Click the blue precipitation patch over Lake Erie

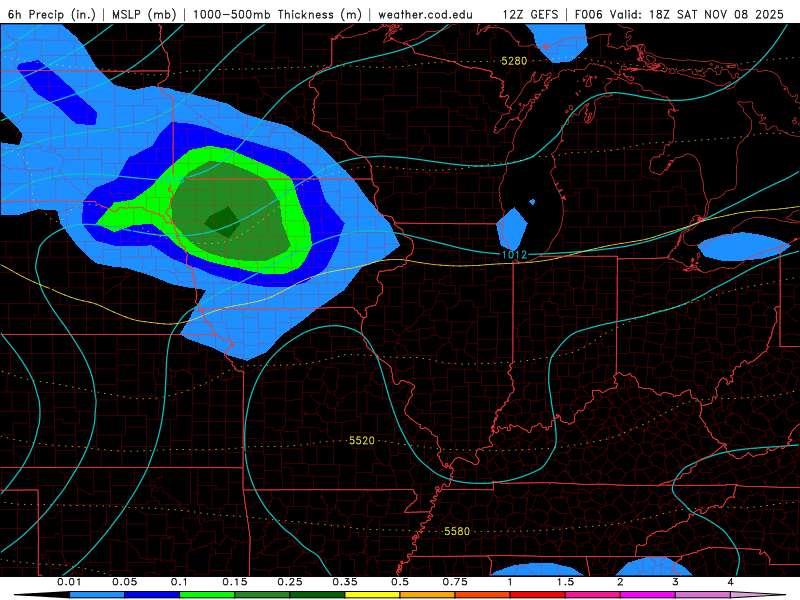tap(742, 246)
